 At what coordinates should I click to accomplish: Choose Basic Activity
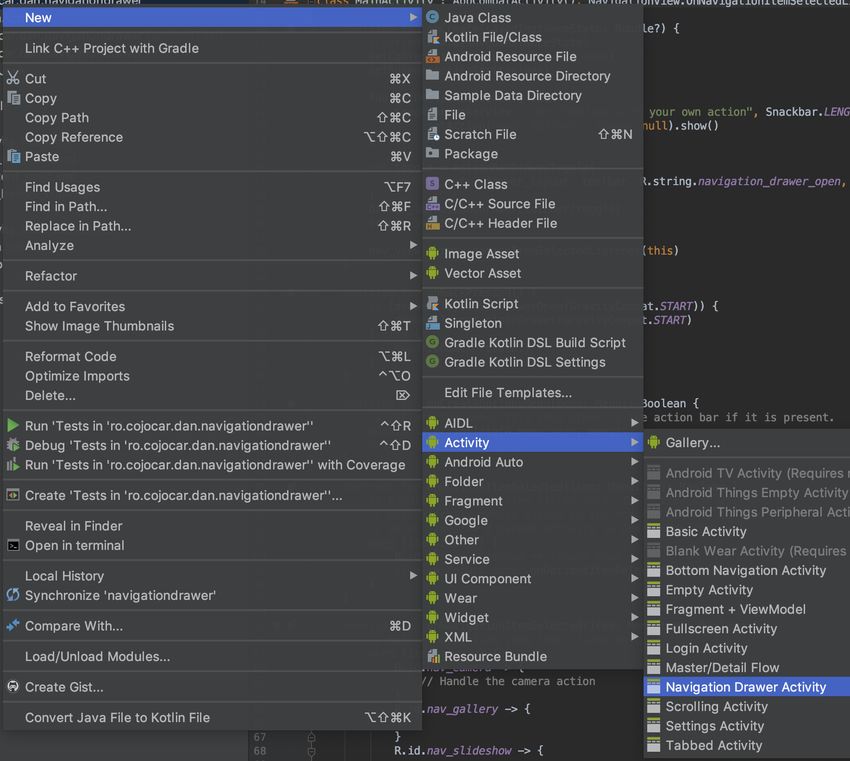tap(746, 531)
